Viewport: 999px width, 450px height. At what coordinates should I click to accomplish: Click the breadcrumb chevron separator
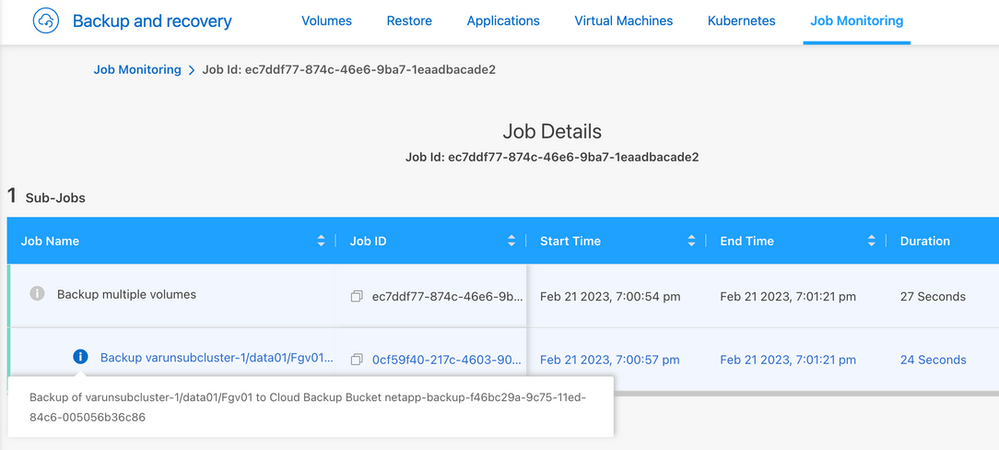click(x=192, y=71)
